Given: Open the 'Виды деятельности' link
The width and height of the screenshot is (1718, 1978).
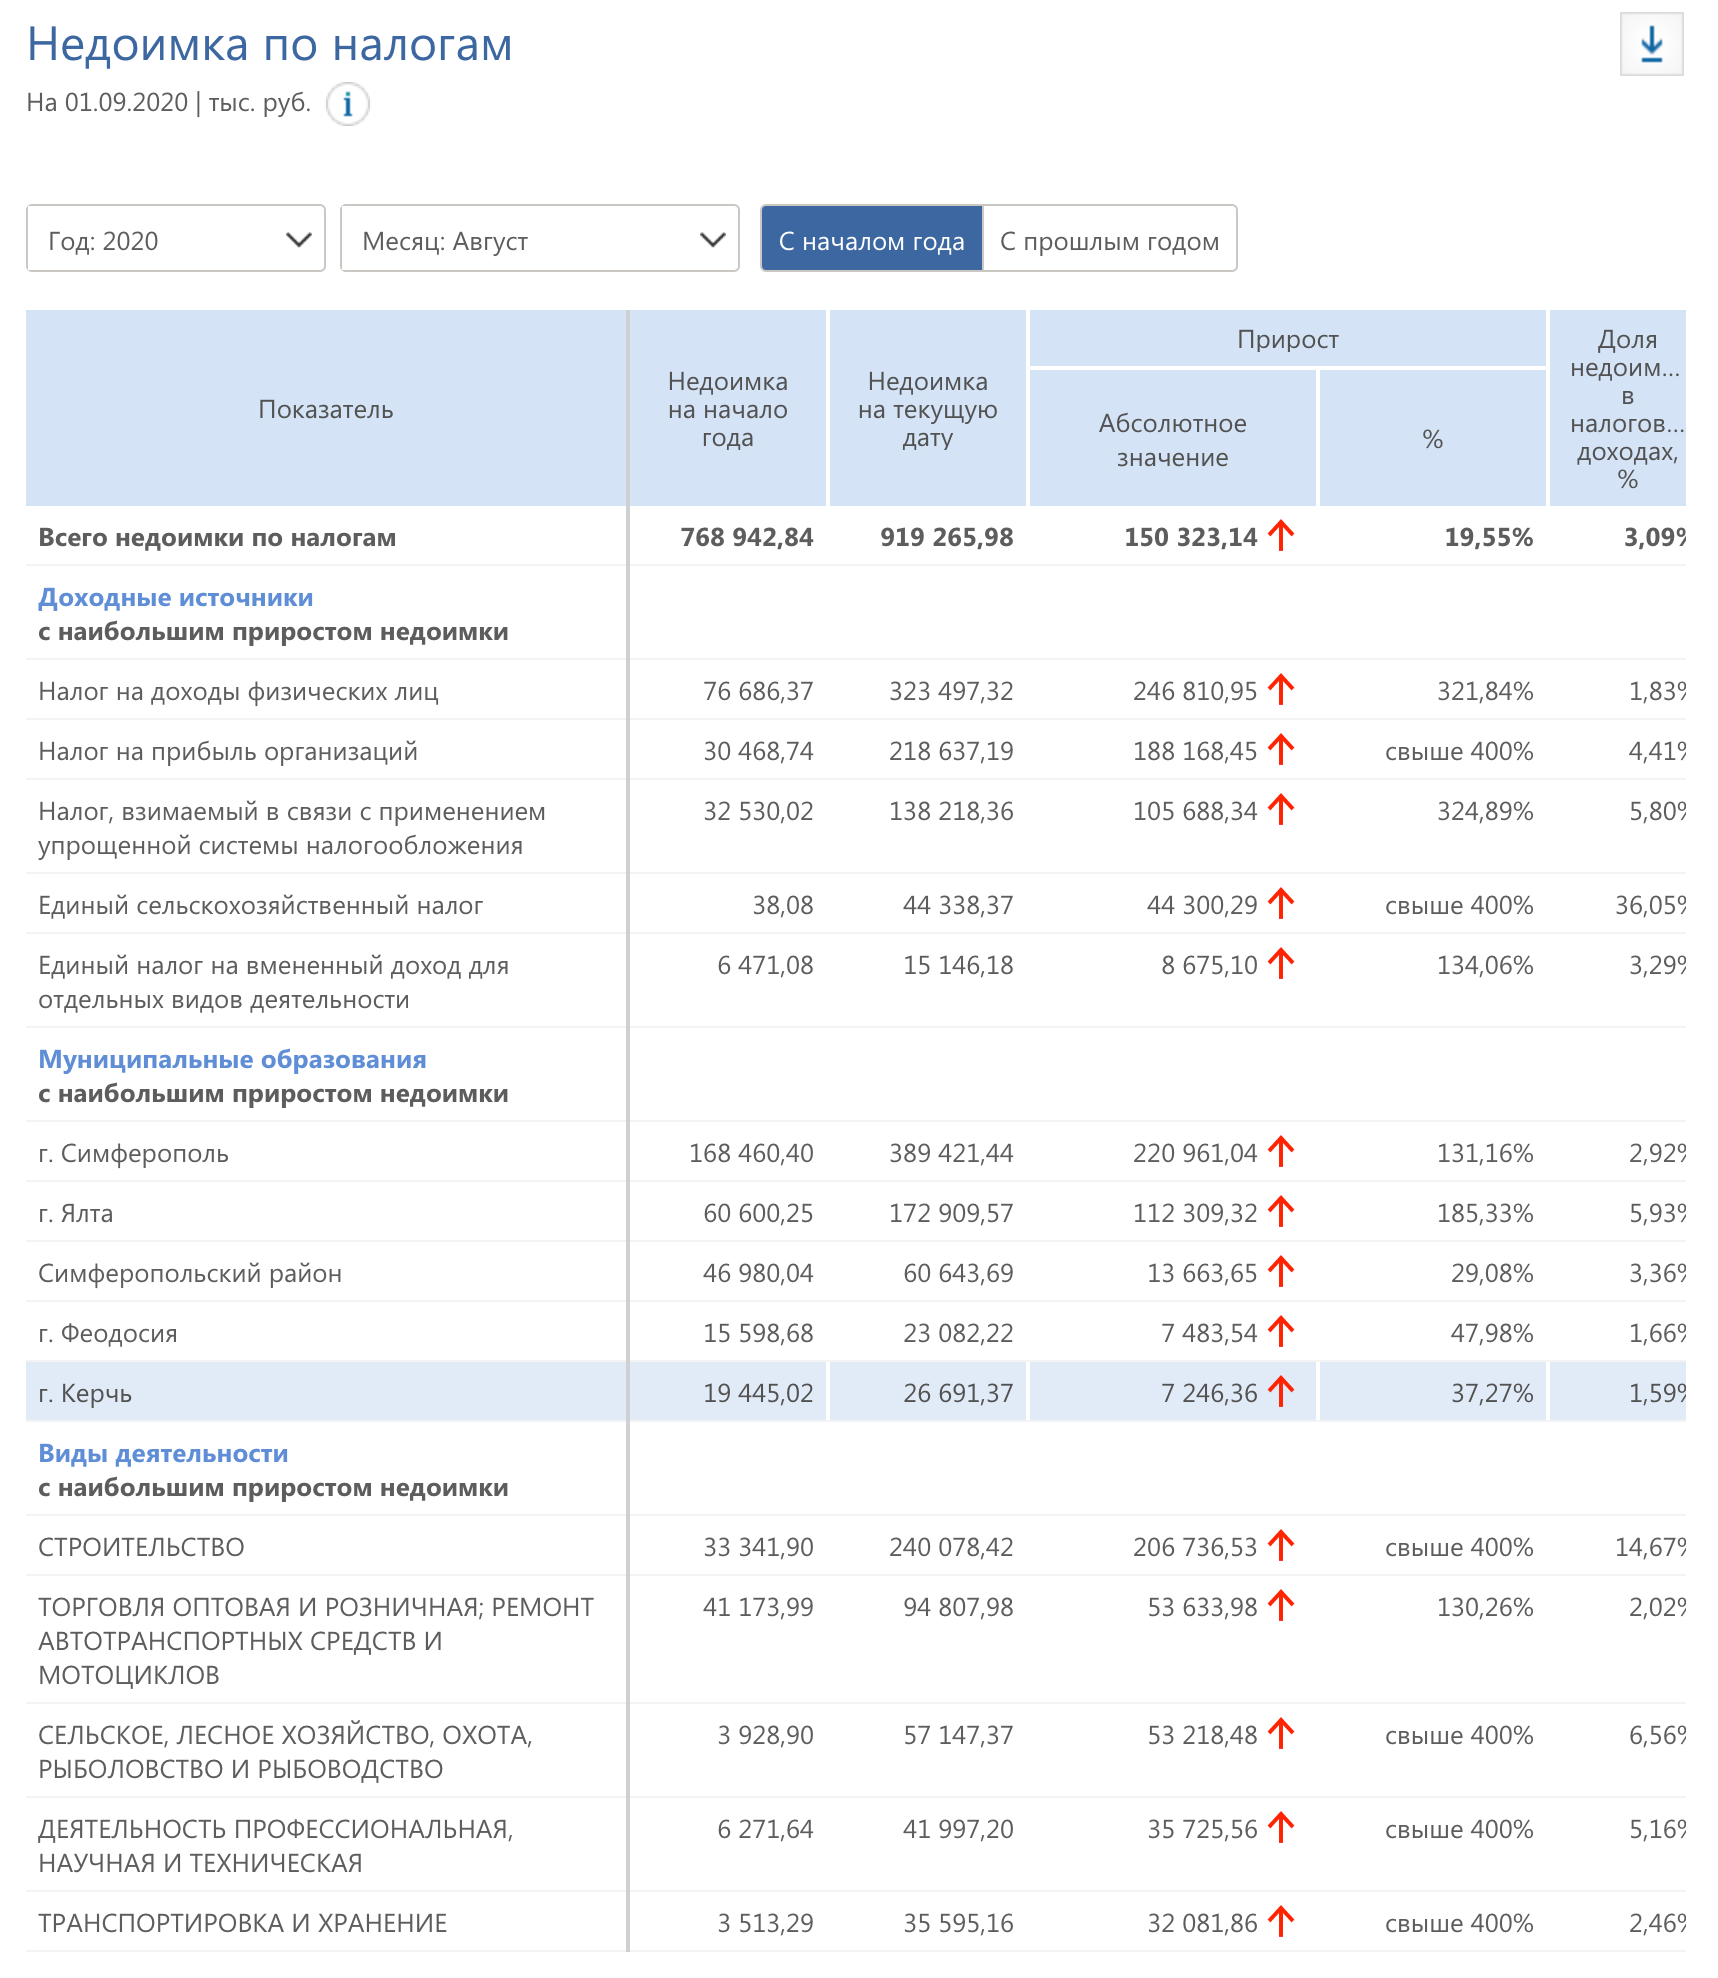Looking at the screenshot, I should click(x=163, y=1454).
